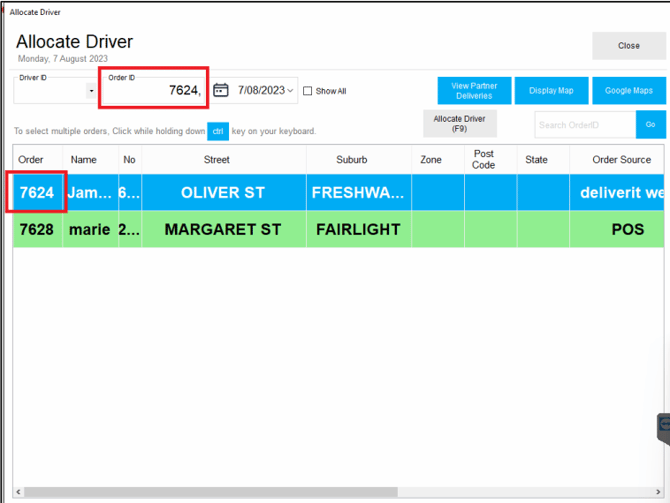Click the Order Source column header
670x503 pixels.
[621, 160]
